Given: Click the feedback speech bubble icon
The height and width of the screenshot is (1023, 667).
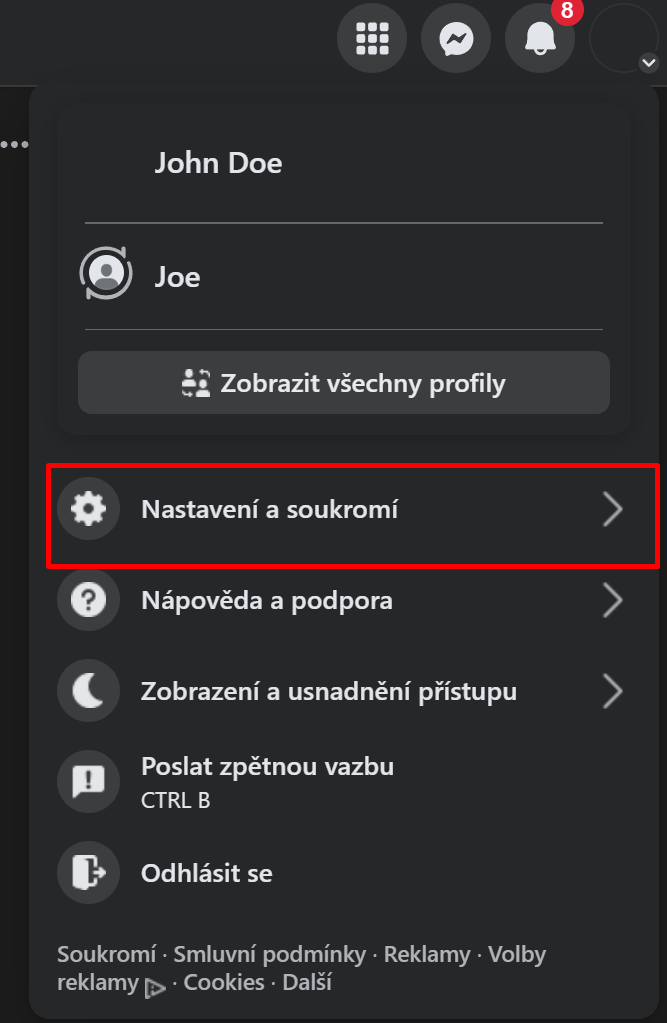Looking at the screenshot, I should [x=88, y=781].
